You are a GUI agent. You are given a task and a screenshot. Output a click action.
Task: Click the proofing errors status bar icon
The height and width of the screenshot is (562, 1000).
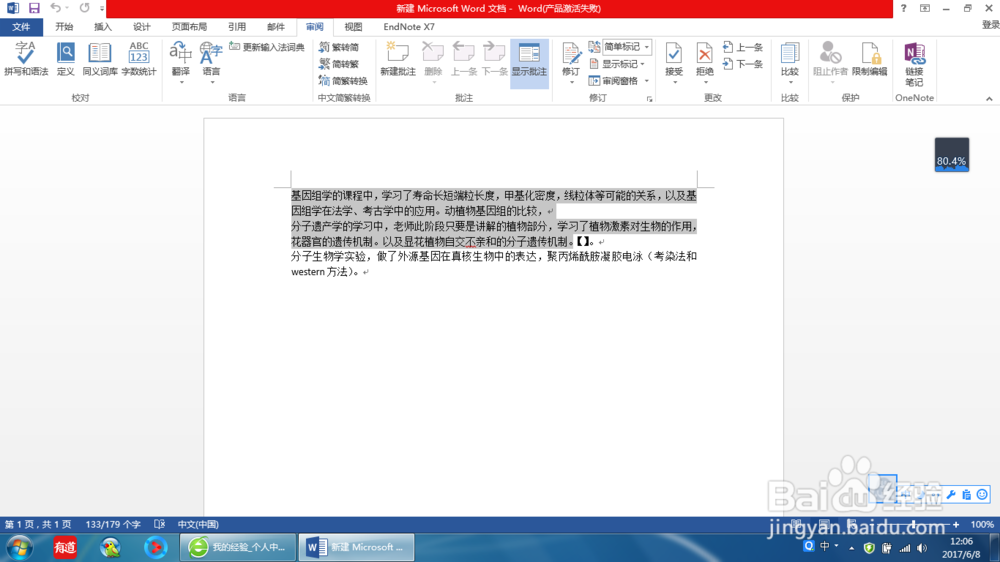159,524
